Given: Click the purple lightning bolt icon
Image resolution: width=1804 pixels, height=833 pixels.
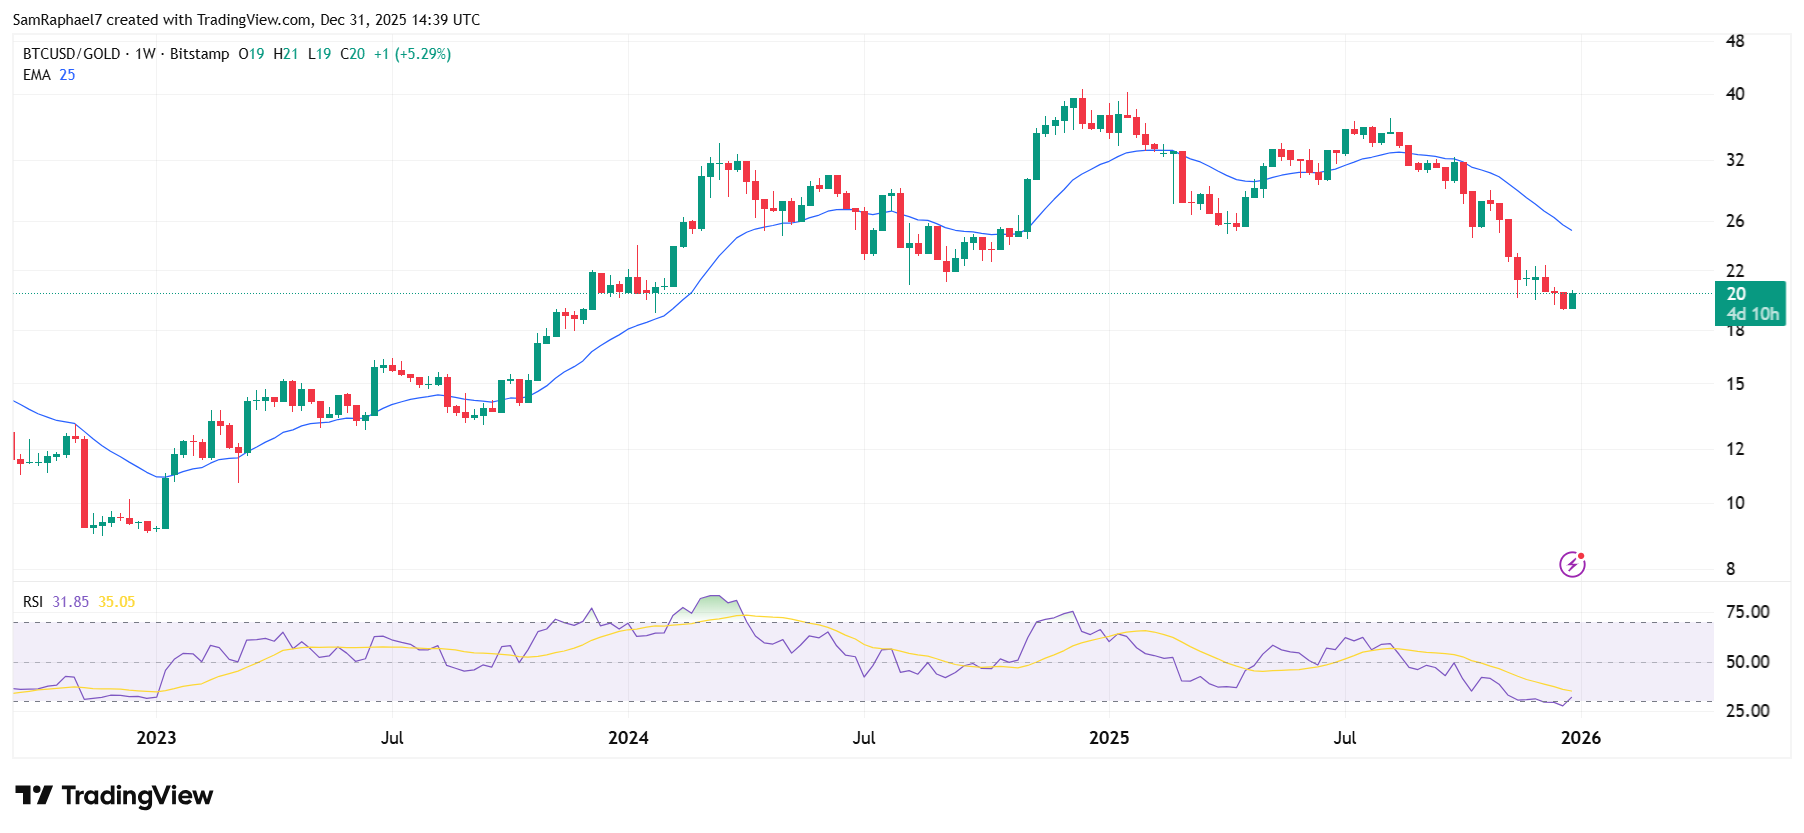Looking at the screenshot, I should pos(1572,565).
